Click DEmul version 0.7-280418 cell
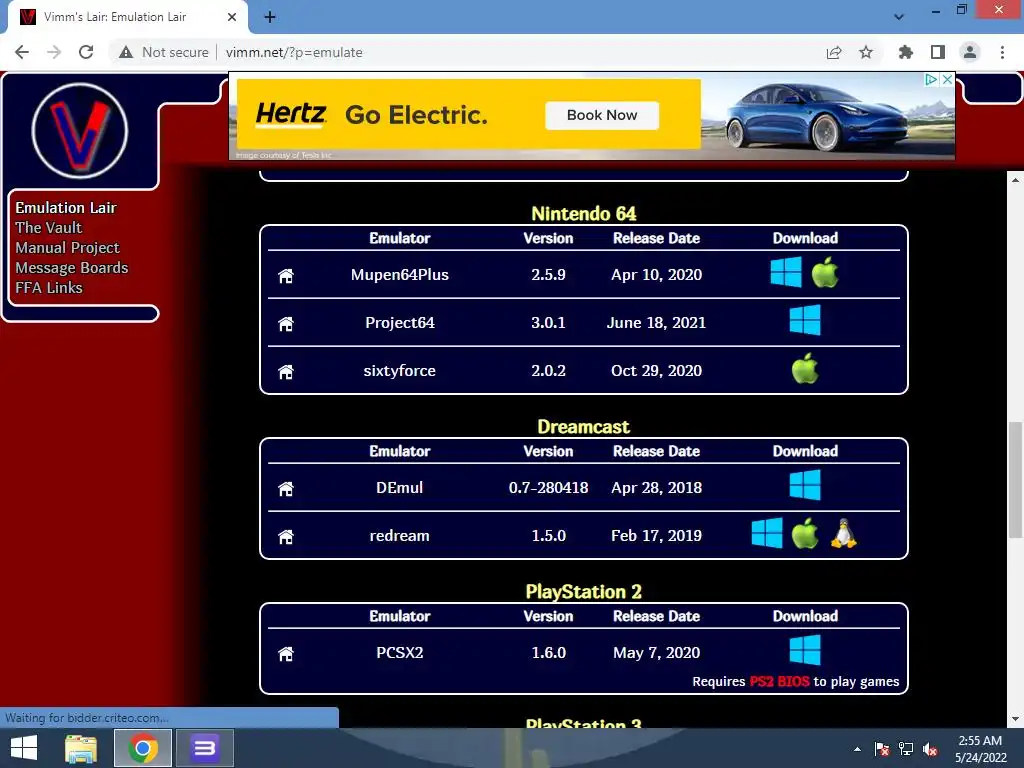The width and height of the screenshot is (1024, 768). coord(549,488)
